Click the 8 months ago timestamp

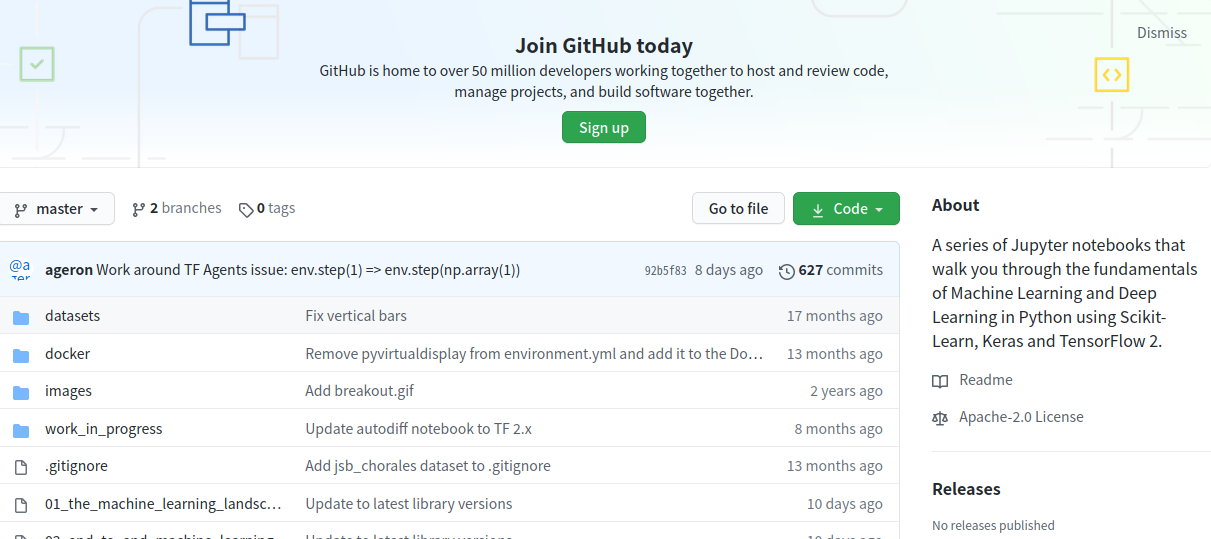(x=839, y=429)
